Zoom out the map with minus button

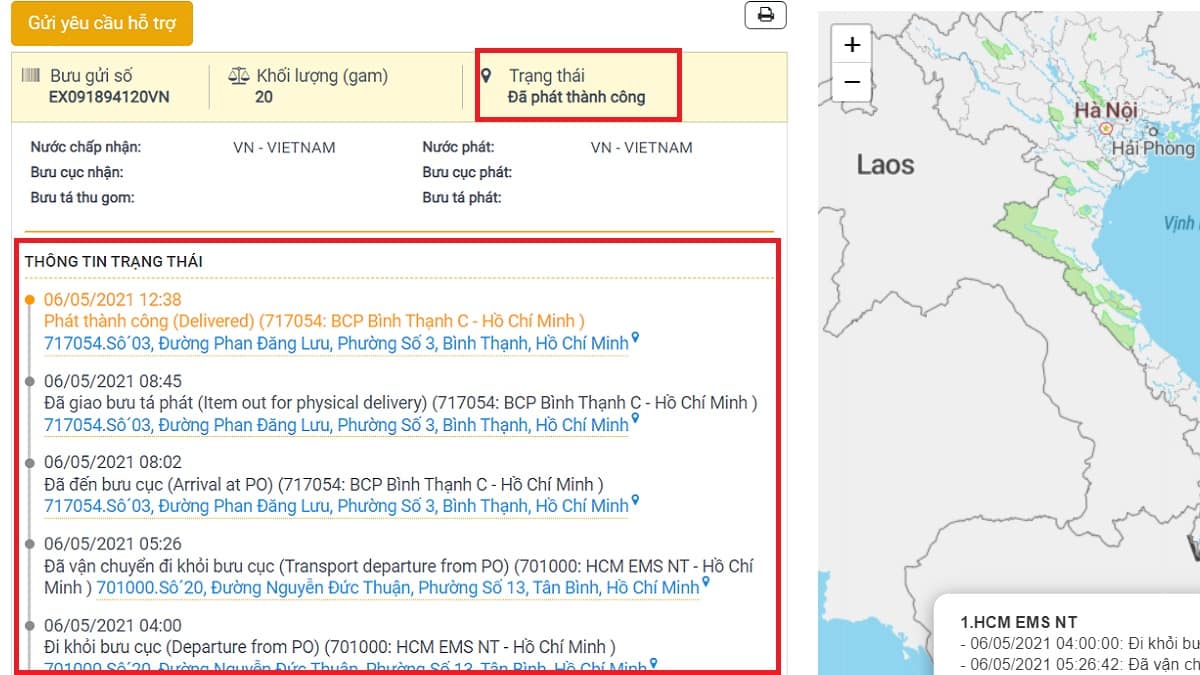click(852, 82)
